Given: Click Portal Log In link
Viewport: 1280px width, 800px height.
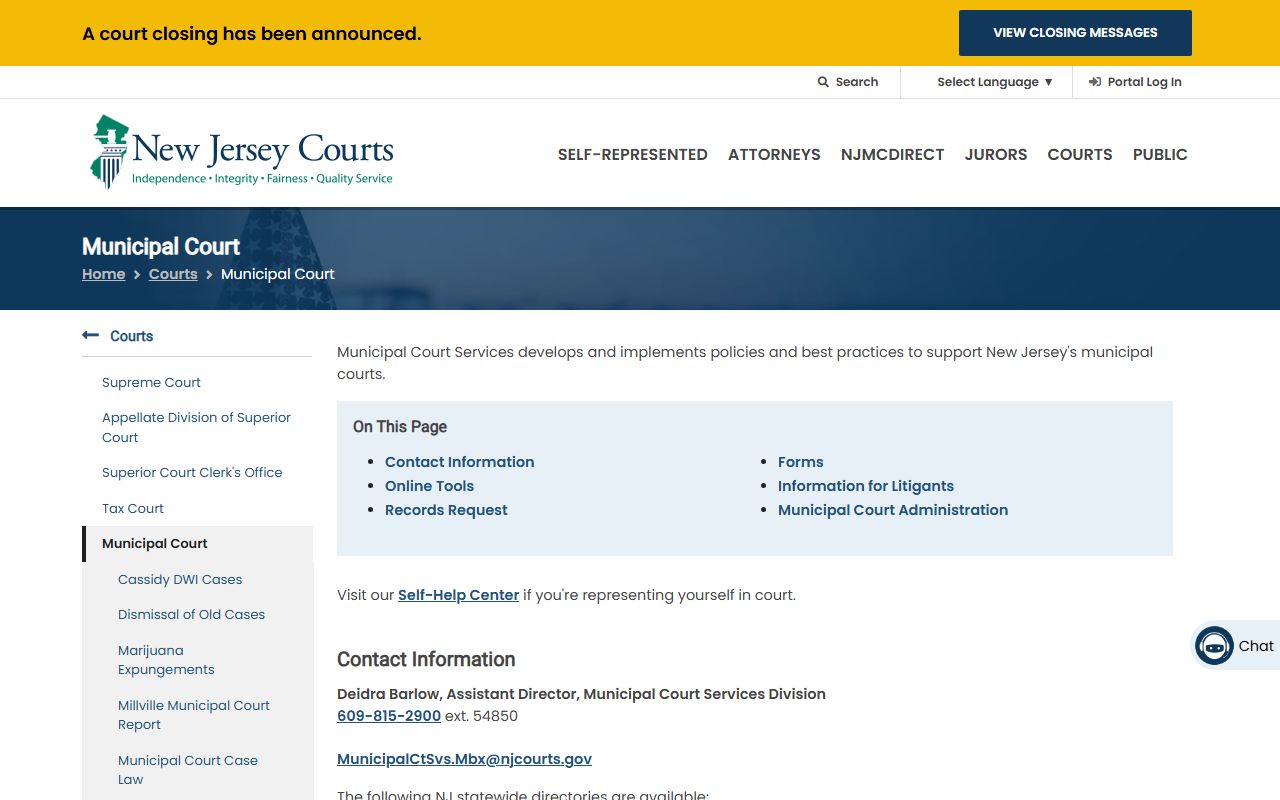Looking at the screenshot, I should tap(1135, 82).
